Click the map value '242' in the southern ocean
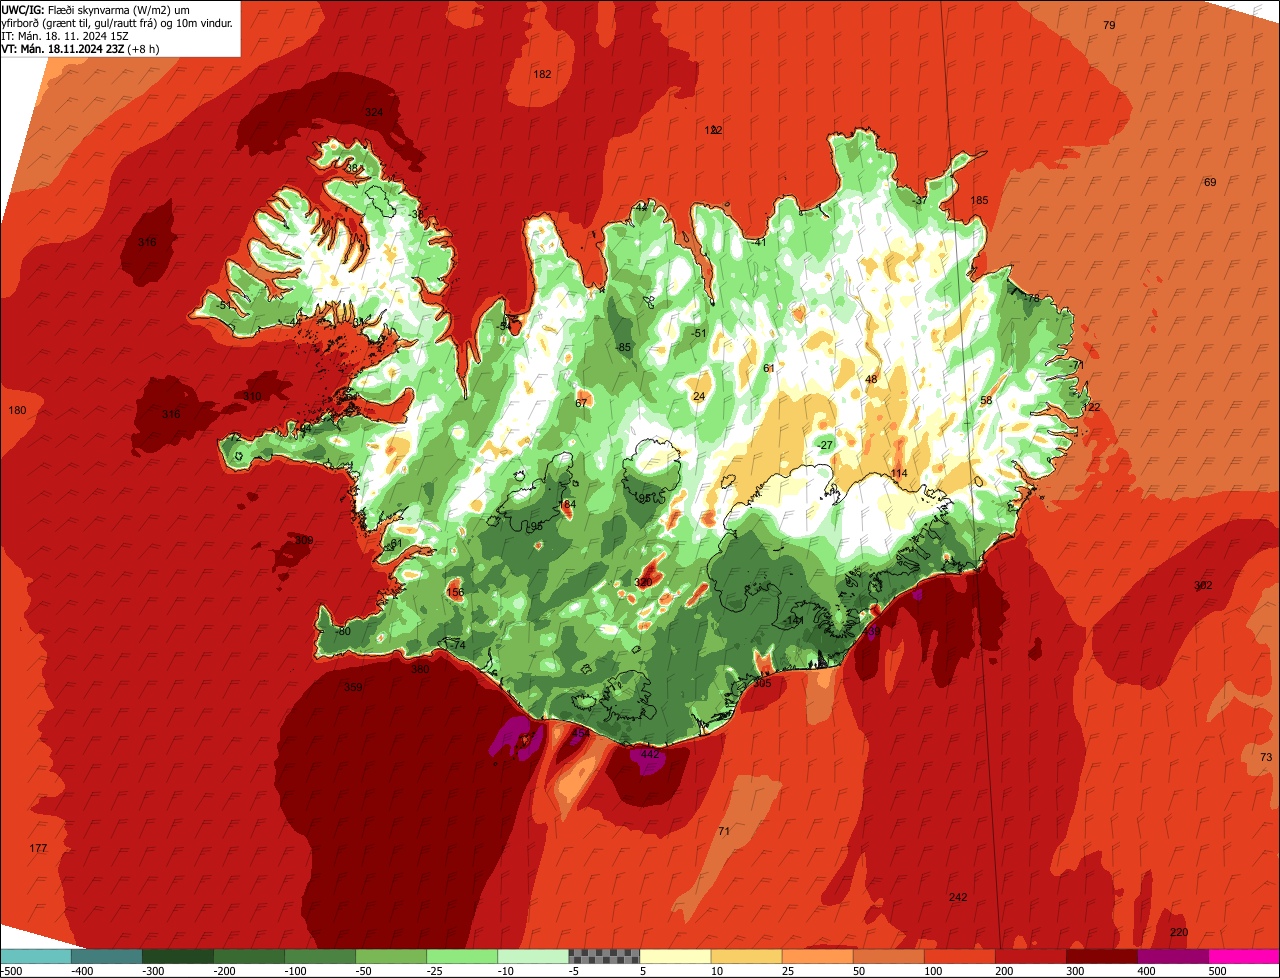1280x978 pixels. [x=958, y=897]
